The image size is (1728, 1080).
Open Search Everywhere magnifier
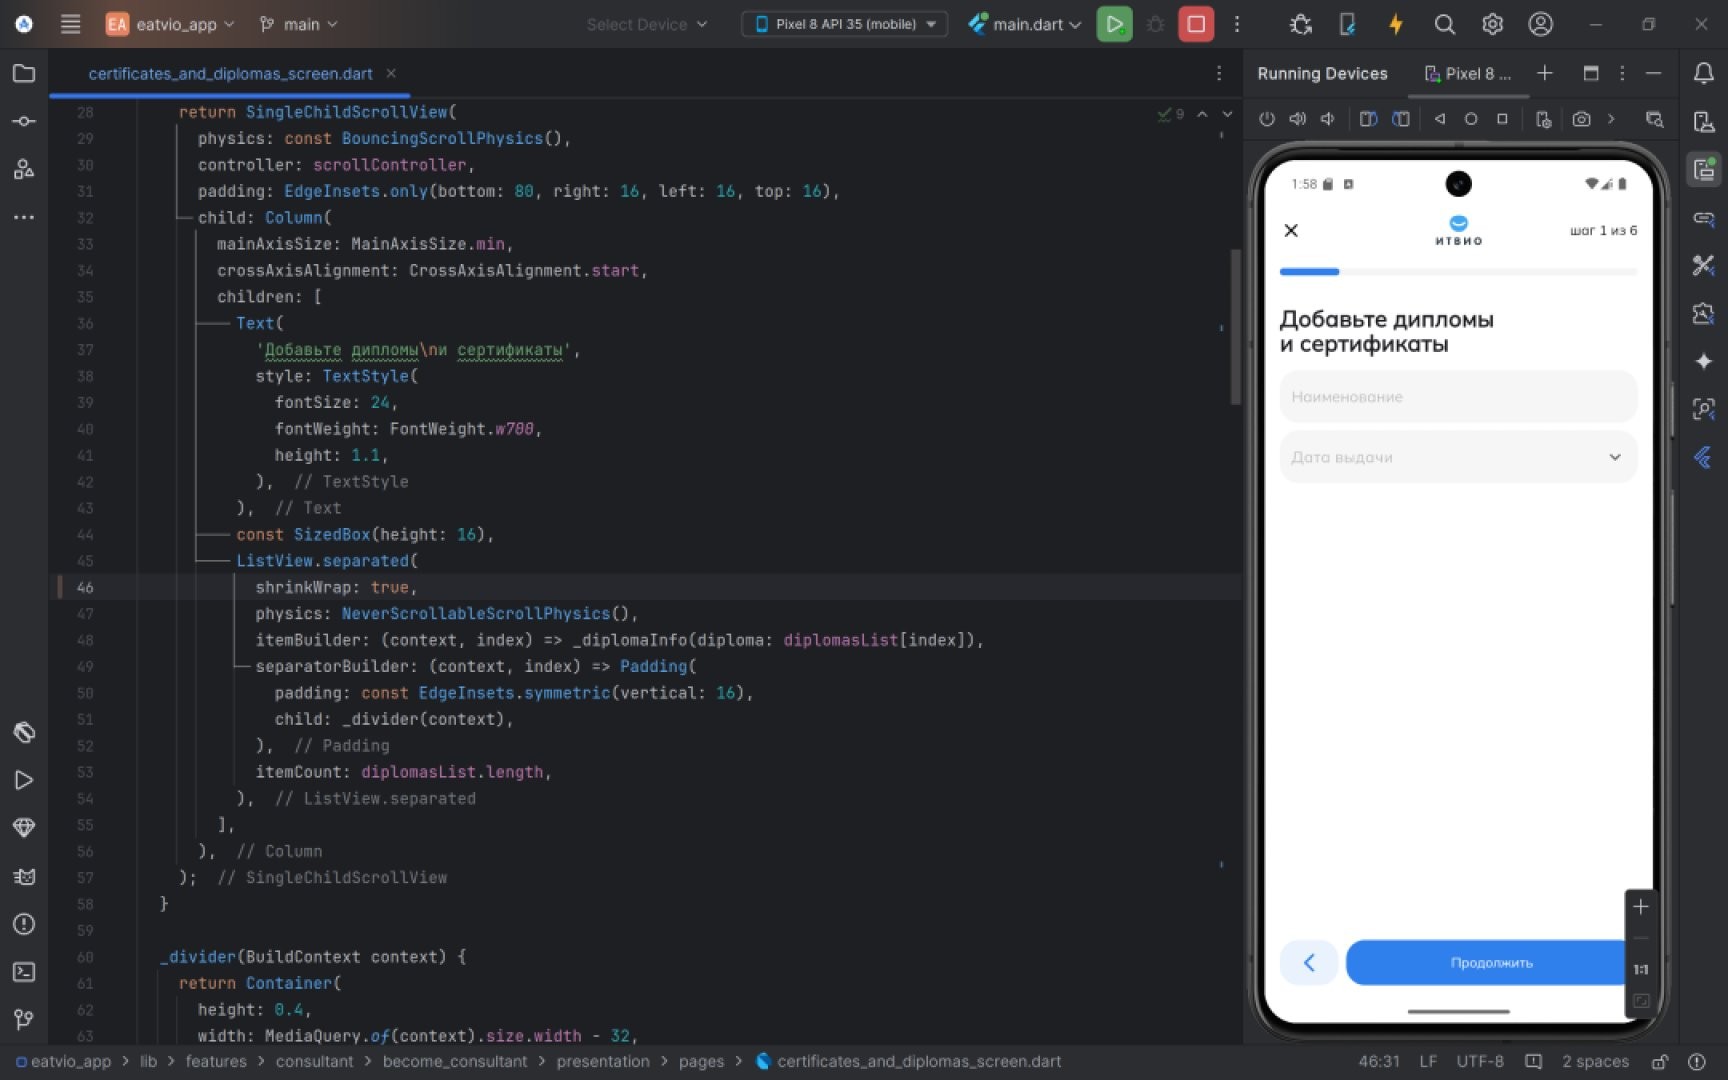point(1444,24)
